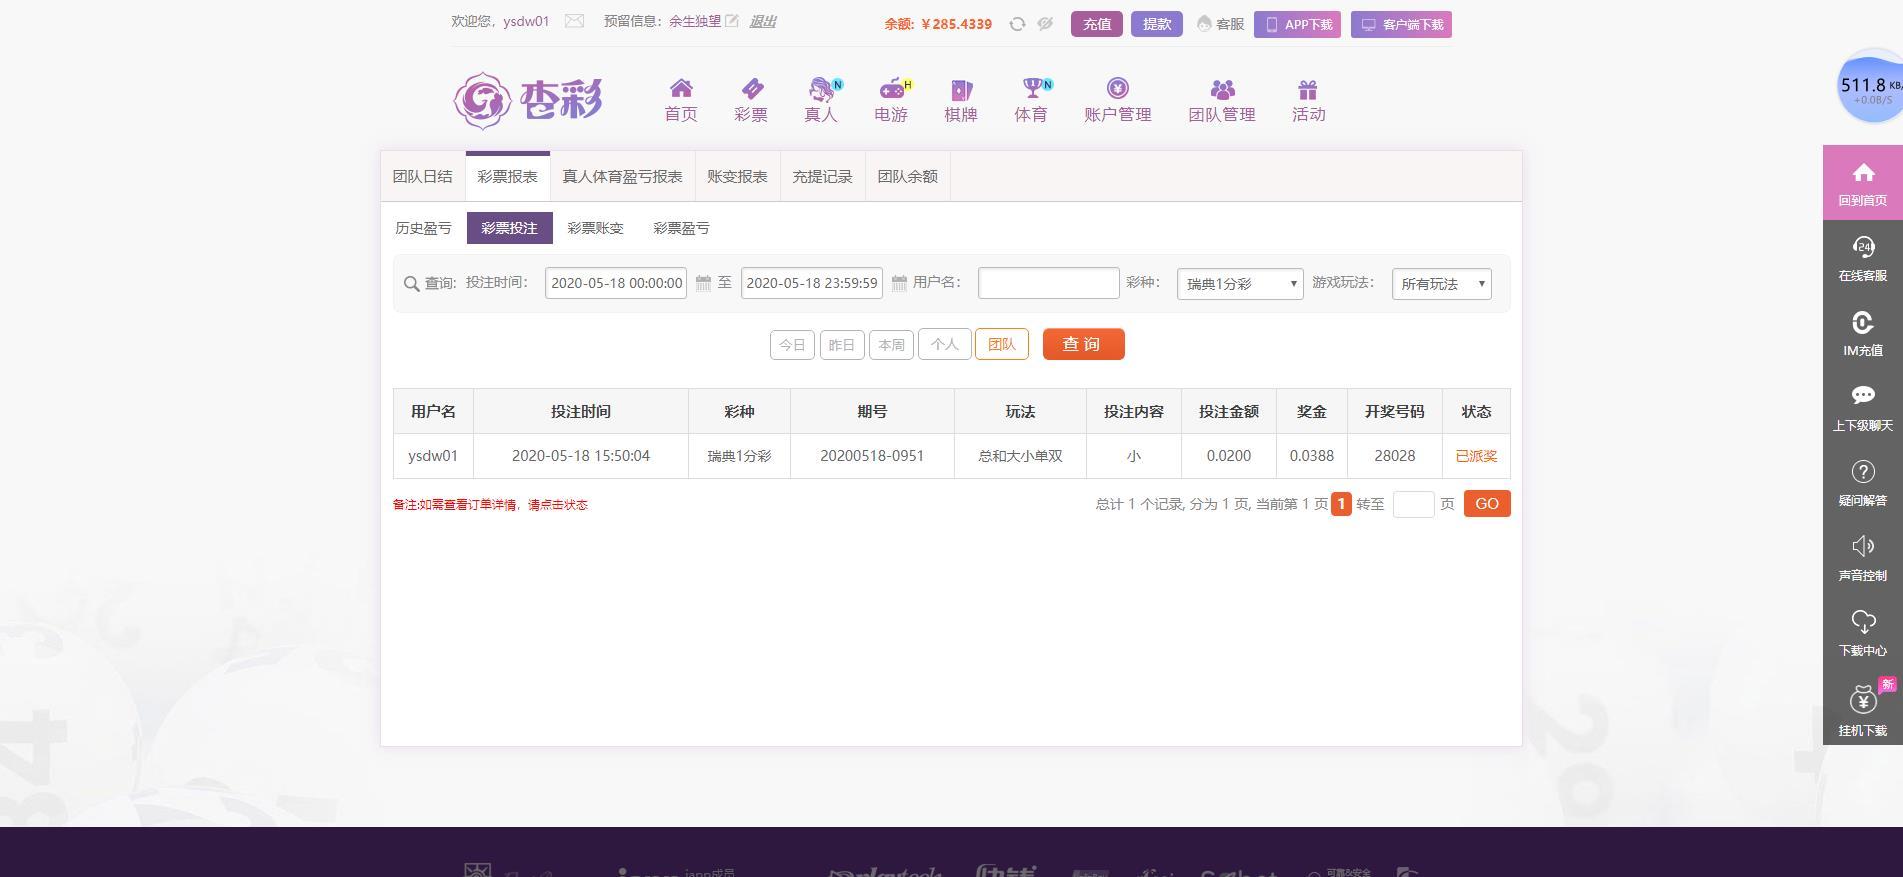Open the 彩票 lottery navigation
This screenshot has height=877, width=1903.
pos(751,100)
